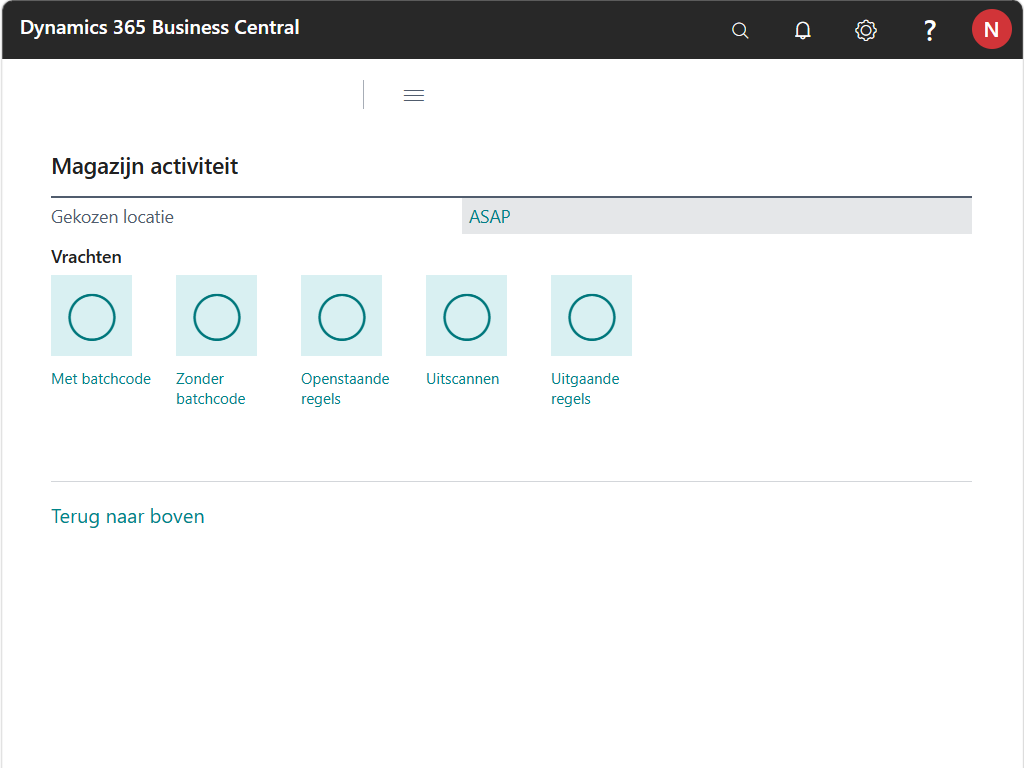This screenshot has width=1024, height=768.
Task: Open the notifications bell
Action: (802, 30)
